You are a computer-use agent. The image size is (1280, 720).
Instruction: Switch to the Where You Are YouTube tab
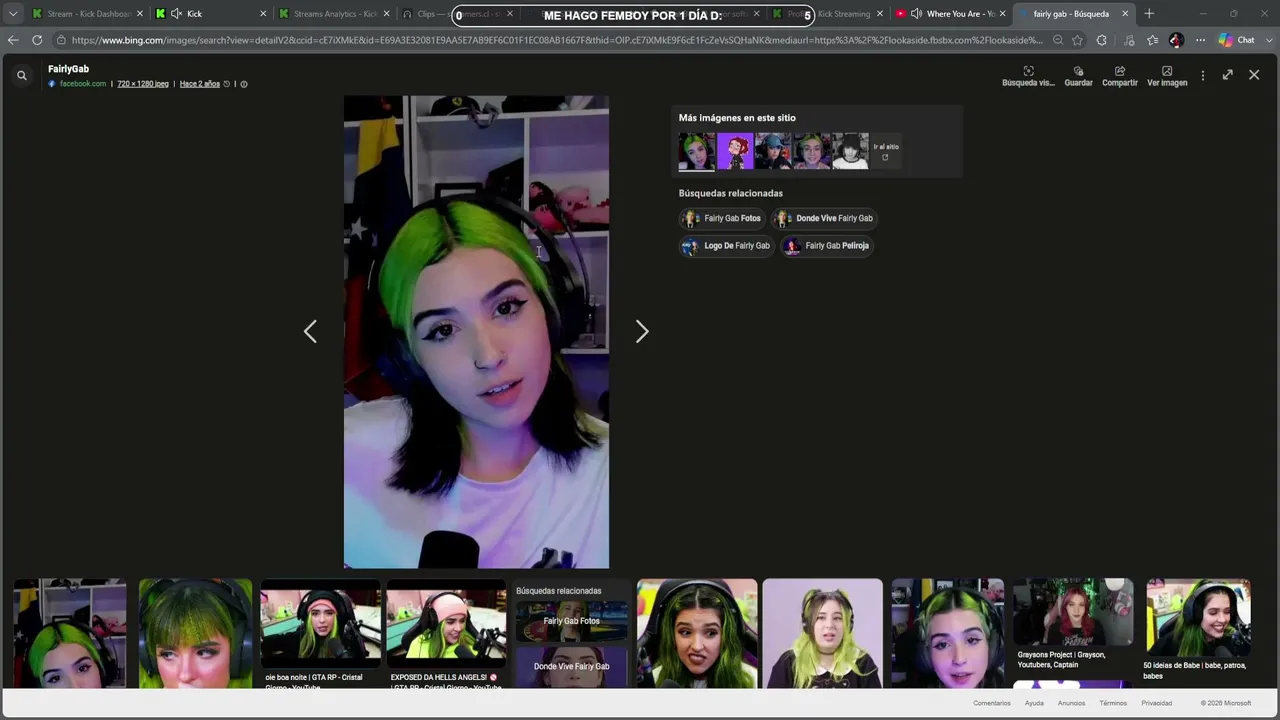coord(952,14)
